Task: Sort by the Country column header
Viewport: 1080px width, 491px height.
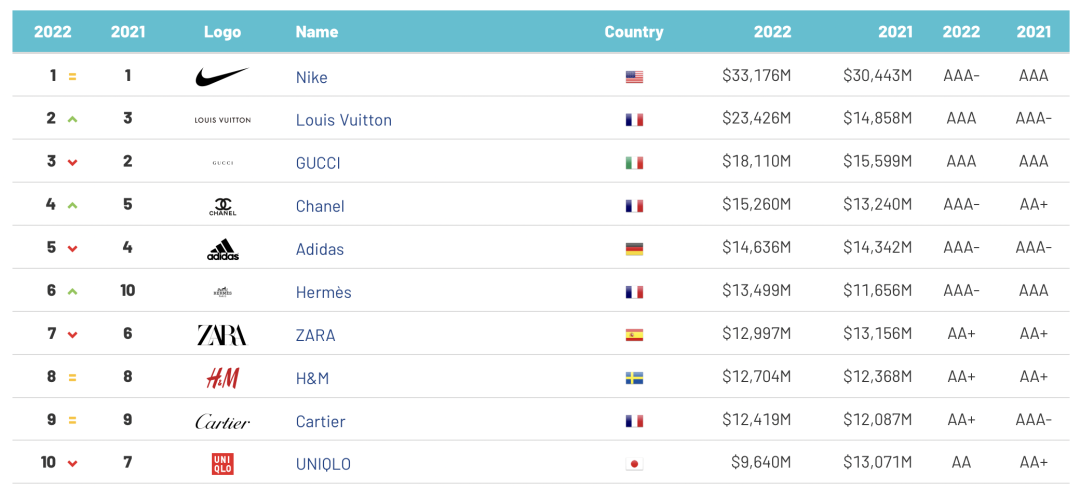Action: click(634, 32)
